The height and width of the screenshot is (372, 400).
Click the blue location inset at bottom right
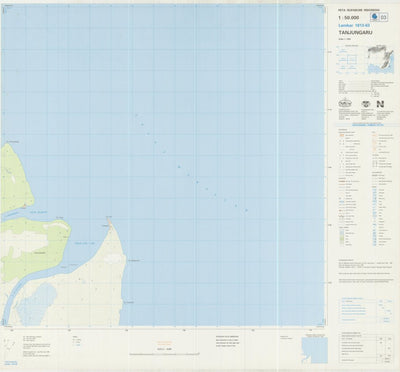coord(315,350)
